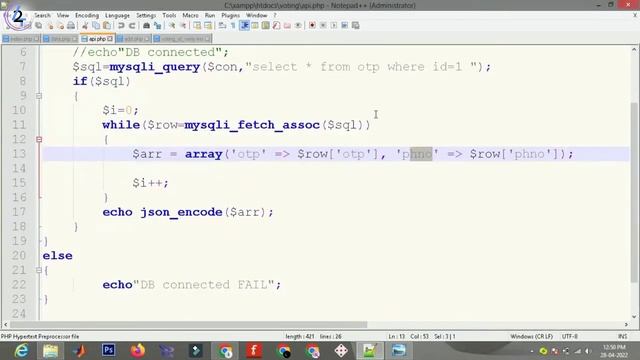
Task: Start macro recording with red Record icon
Action: pos(312,26)
